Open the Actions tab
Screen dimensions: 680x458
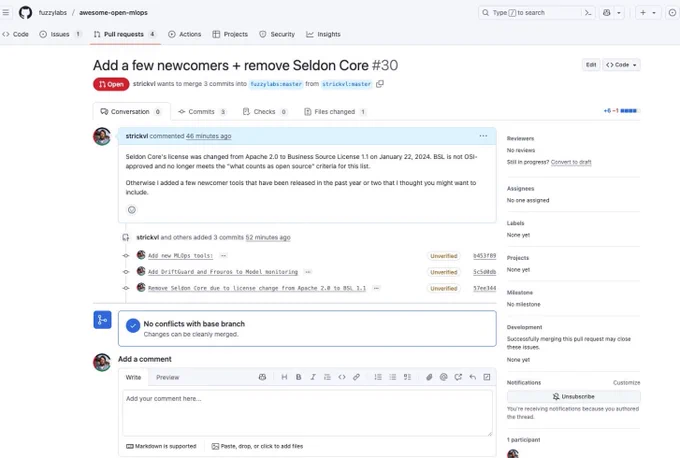click(x=185, y=34)
